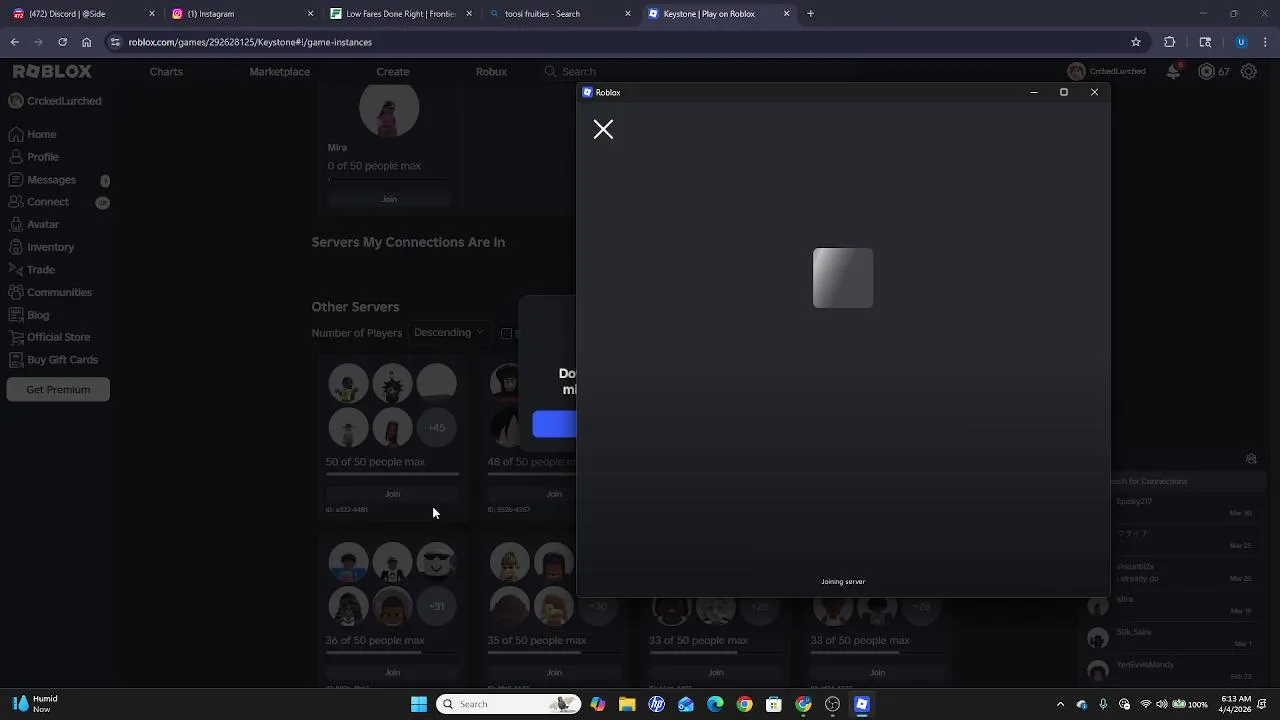The height and width of the screenshot is (720, 1280).
Task: Click 'Servers My Connections Are In' heading
Action: click(x=408, y=242)
